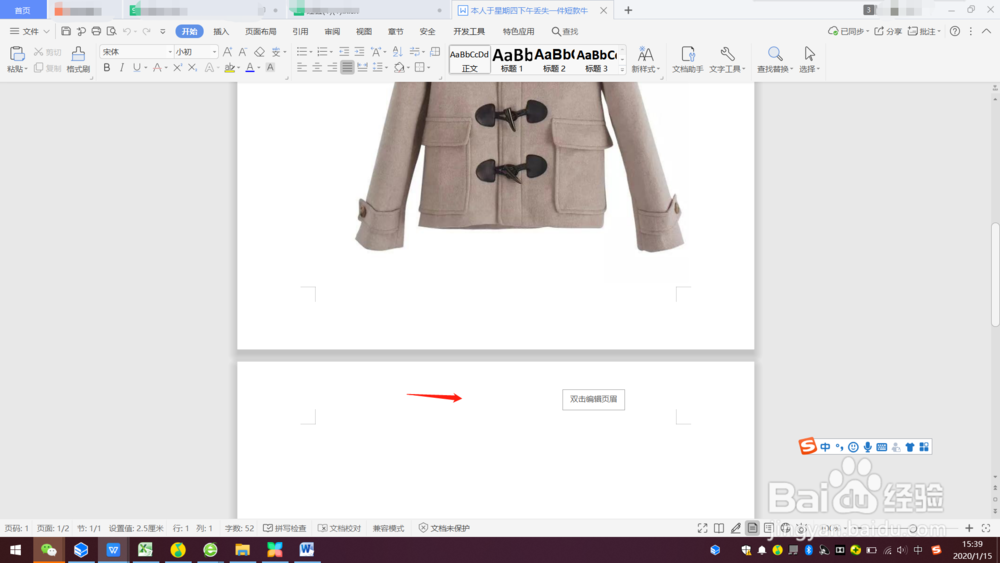Open Text Tools (文字工具) dropdown
The image size is (1000, 563).
click(727, 69)
